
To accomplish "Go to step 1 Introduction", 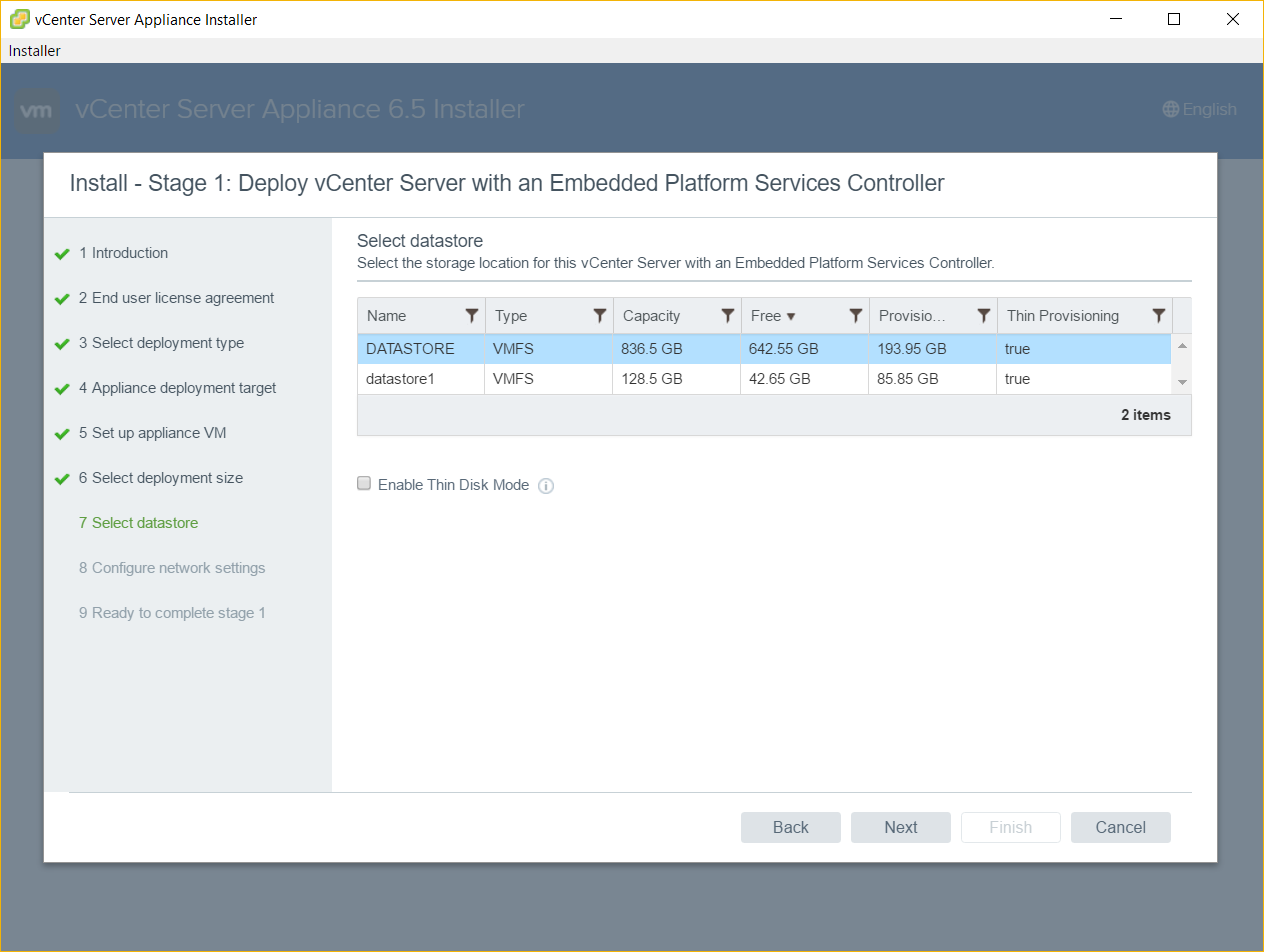I will [x=123, y=253].
